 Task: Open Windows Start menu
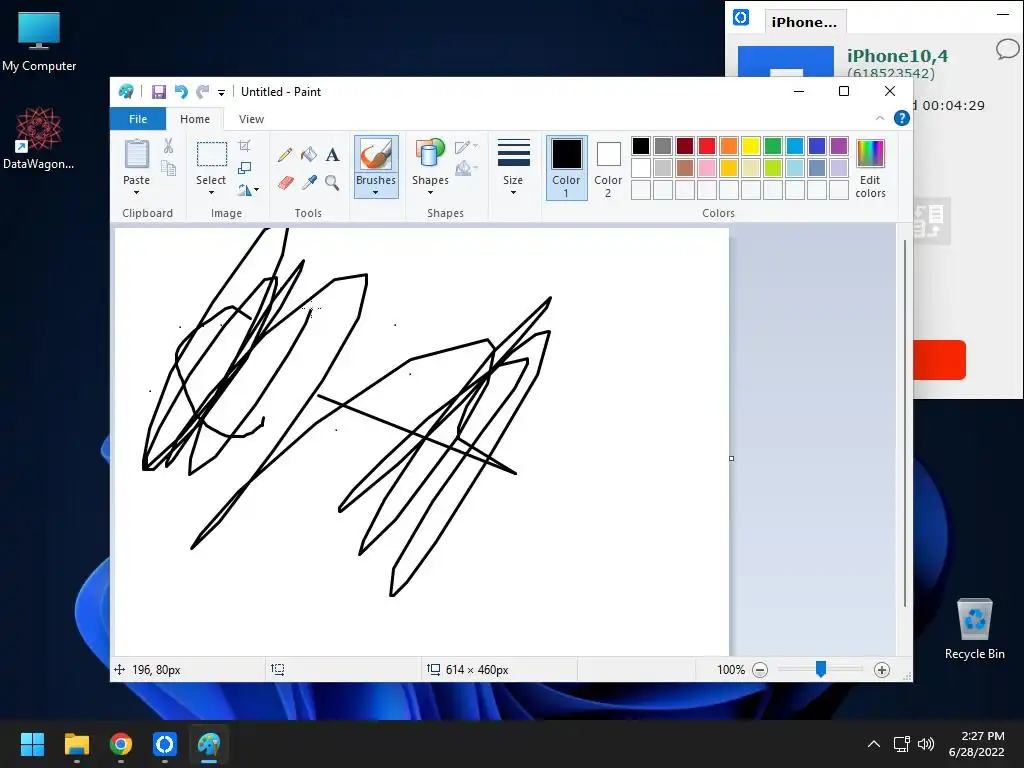[32, 744]
